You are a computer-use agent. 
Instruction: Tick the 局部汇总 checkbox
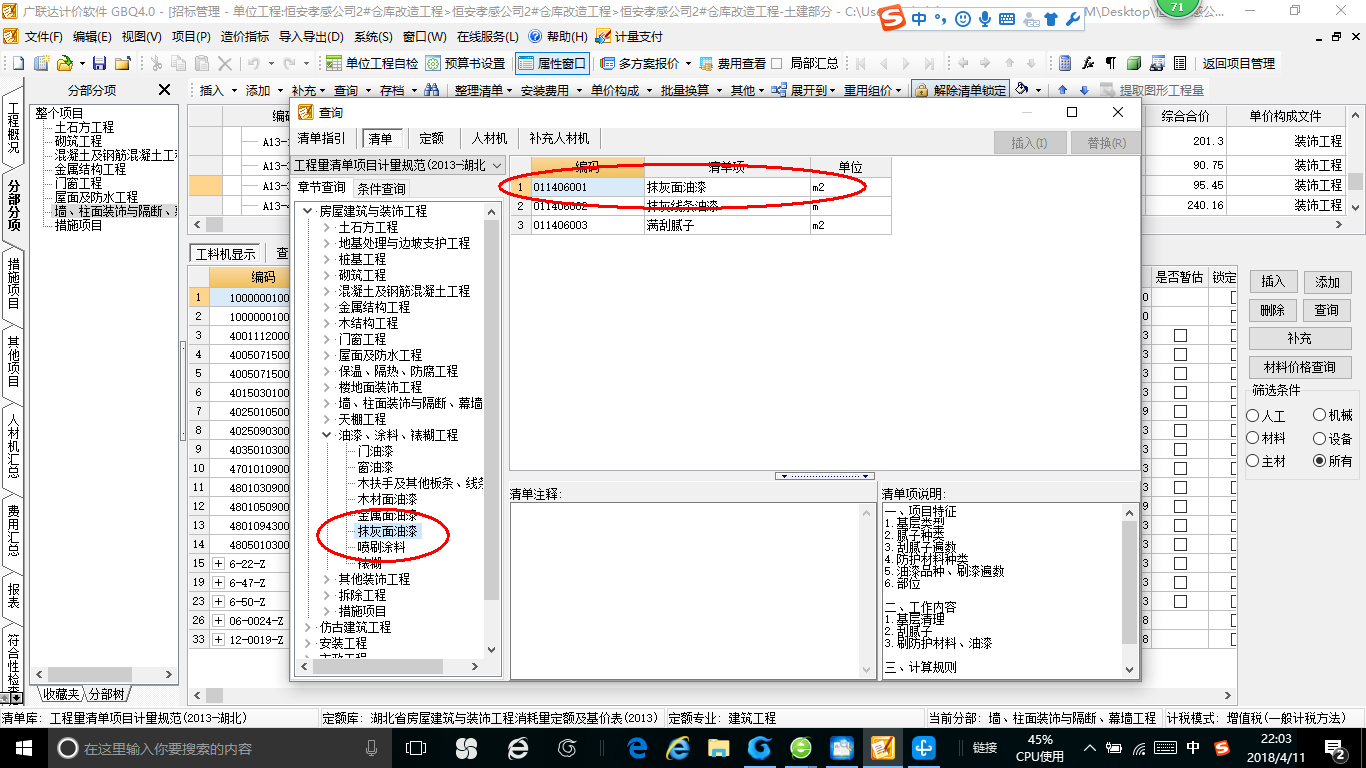777,63
